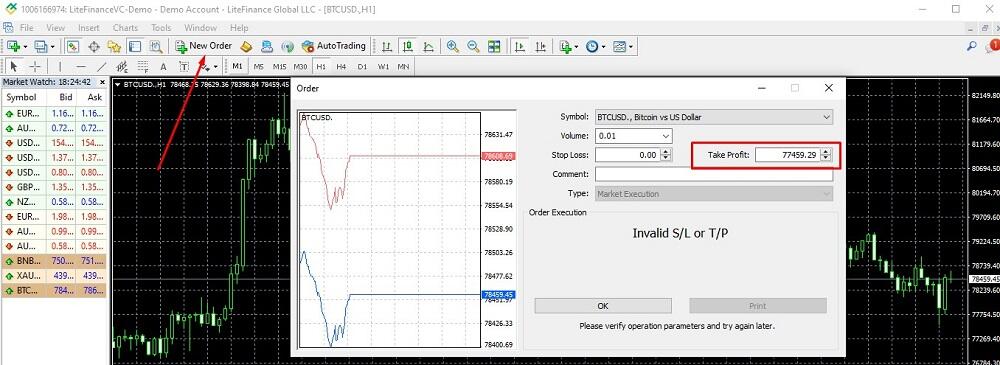
Task: Select the text label 'T' tool
Action: pos(184,66)
